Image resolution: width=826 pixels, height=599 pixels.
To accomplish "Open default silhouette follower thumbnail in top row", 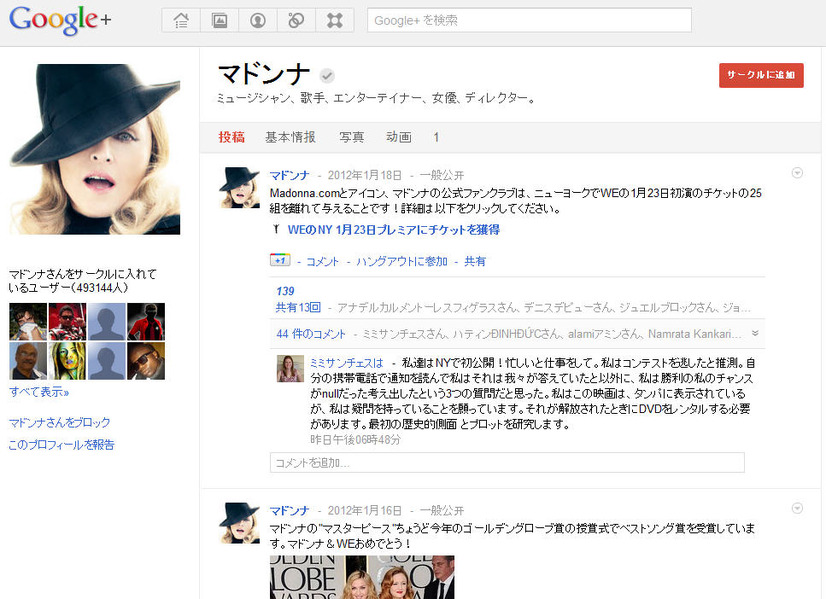I will [x=106, y=321].
